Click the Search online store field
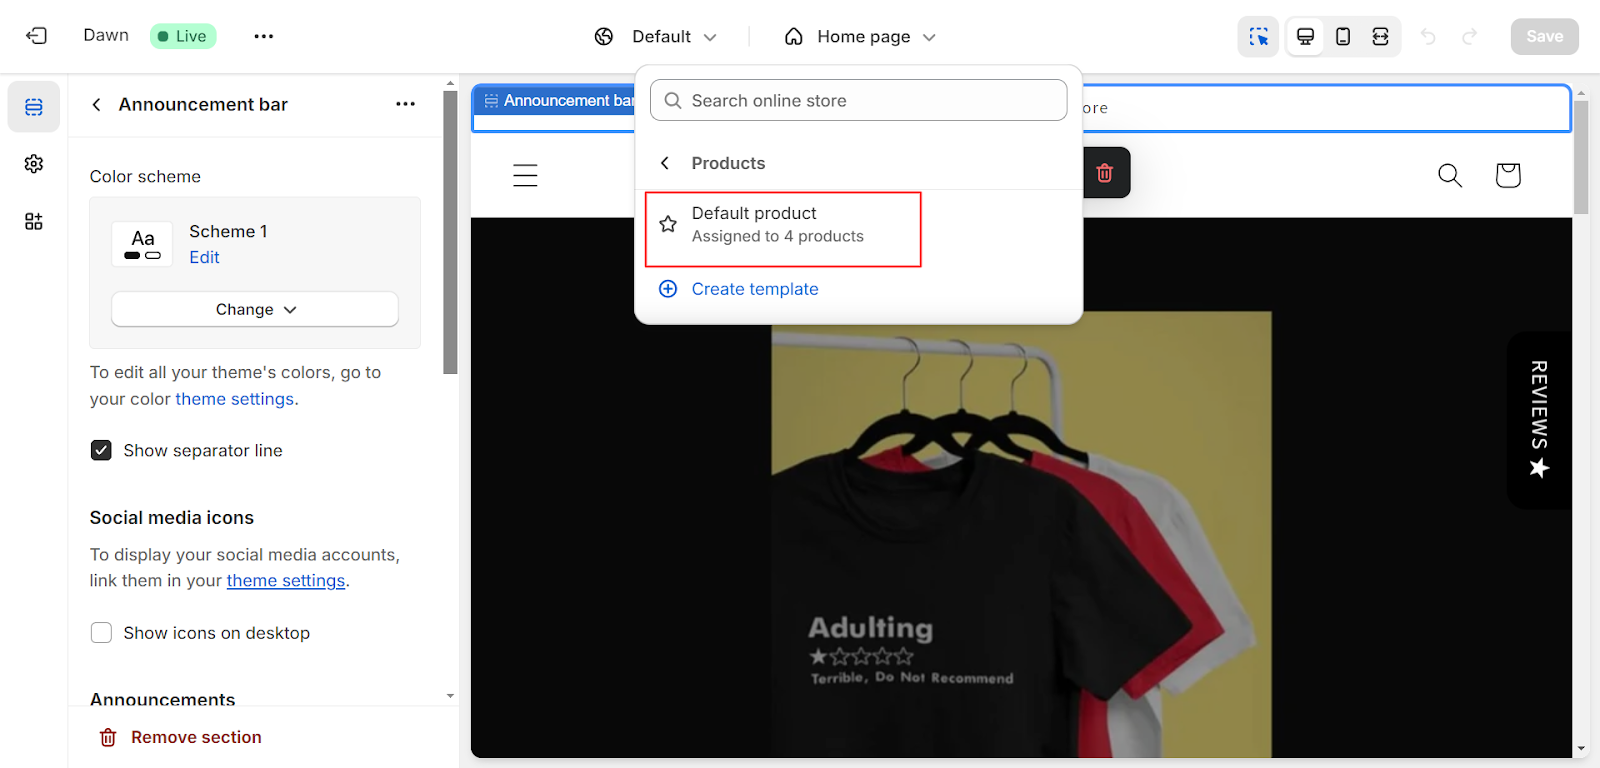 (x=859, y=100)
